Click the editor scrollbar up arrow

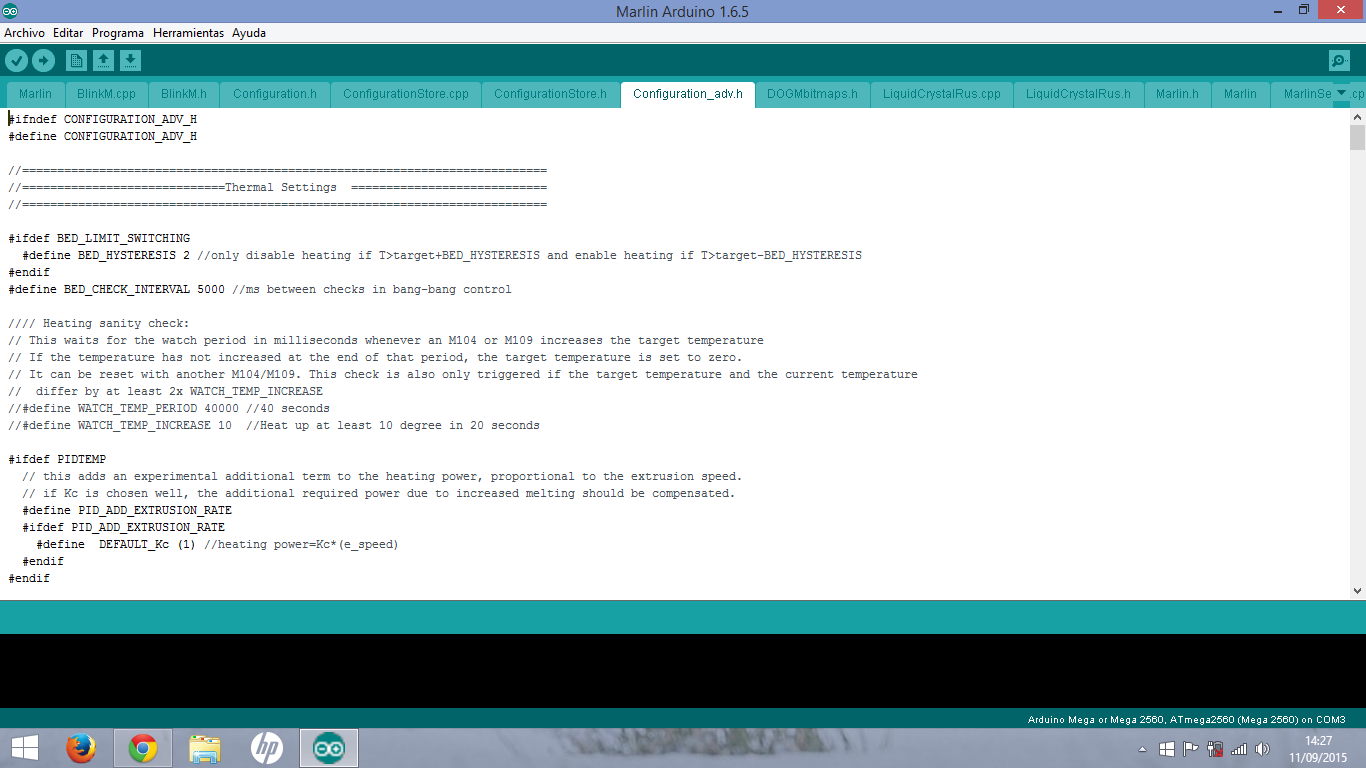click(1357, 117)
